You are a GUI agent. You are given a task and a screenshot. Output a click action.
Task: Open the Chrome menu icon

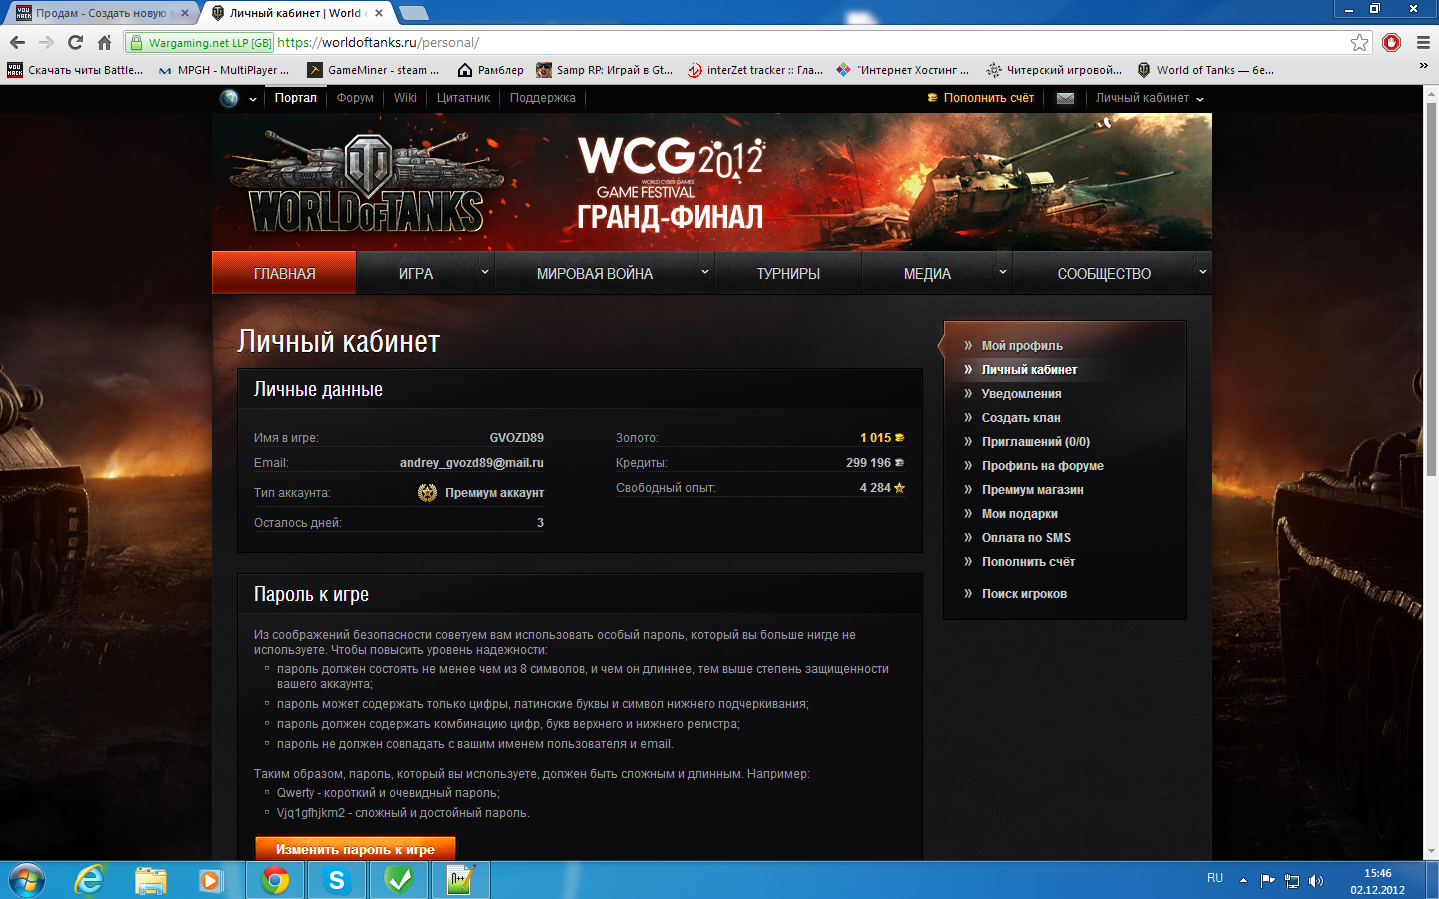[x=1423, y=42]
